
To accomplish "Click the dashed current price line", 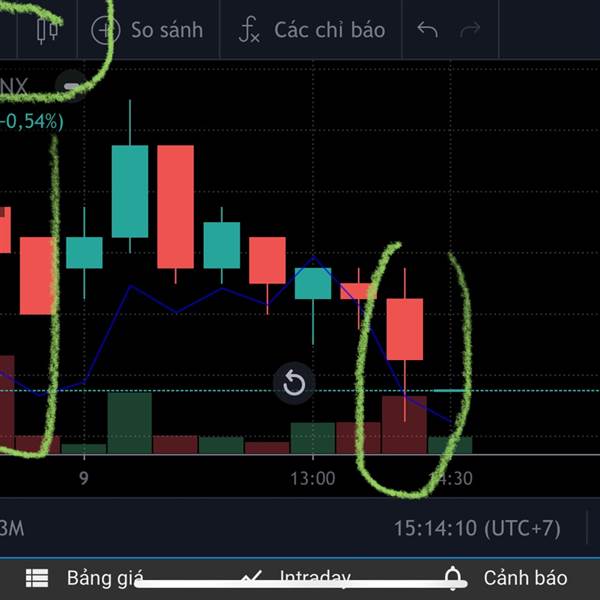I will click(300, 391).
